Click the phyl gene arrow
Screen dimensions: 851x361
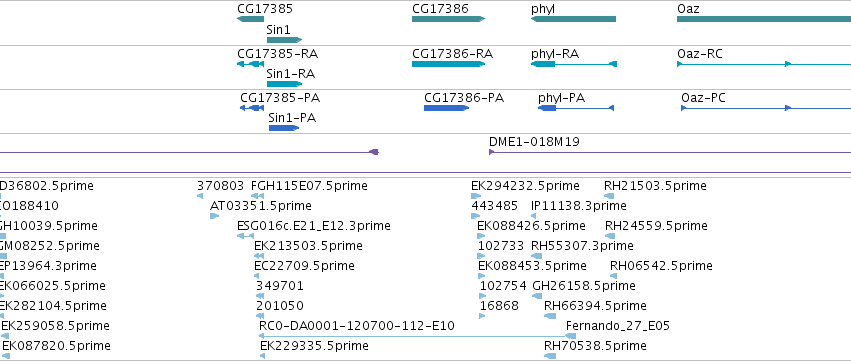[x=573, y=19]
